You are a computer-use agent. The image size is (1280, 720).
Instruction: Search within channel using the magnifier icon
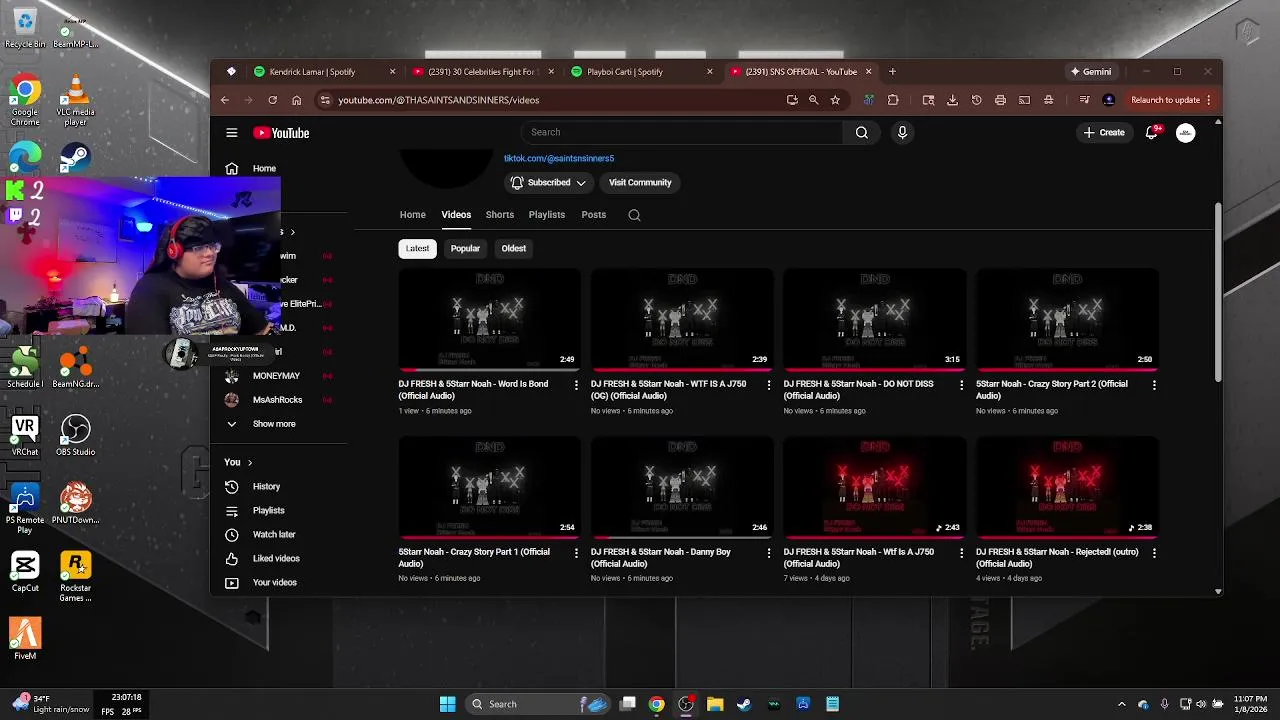[634, 215]
